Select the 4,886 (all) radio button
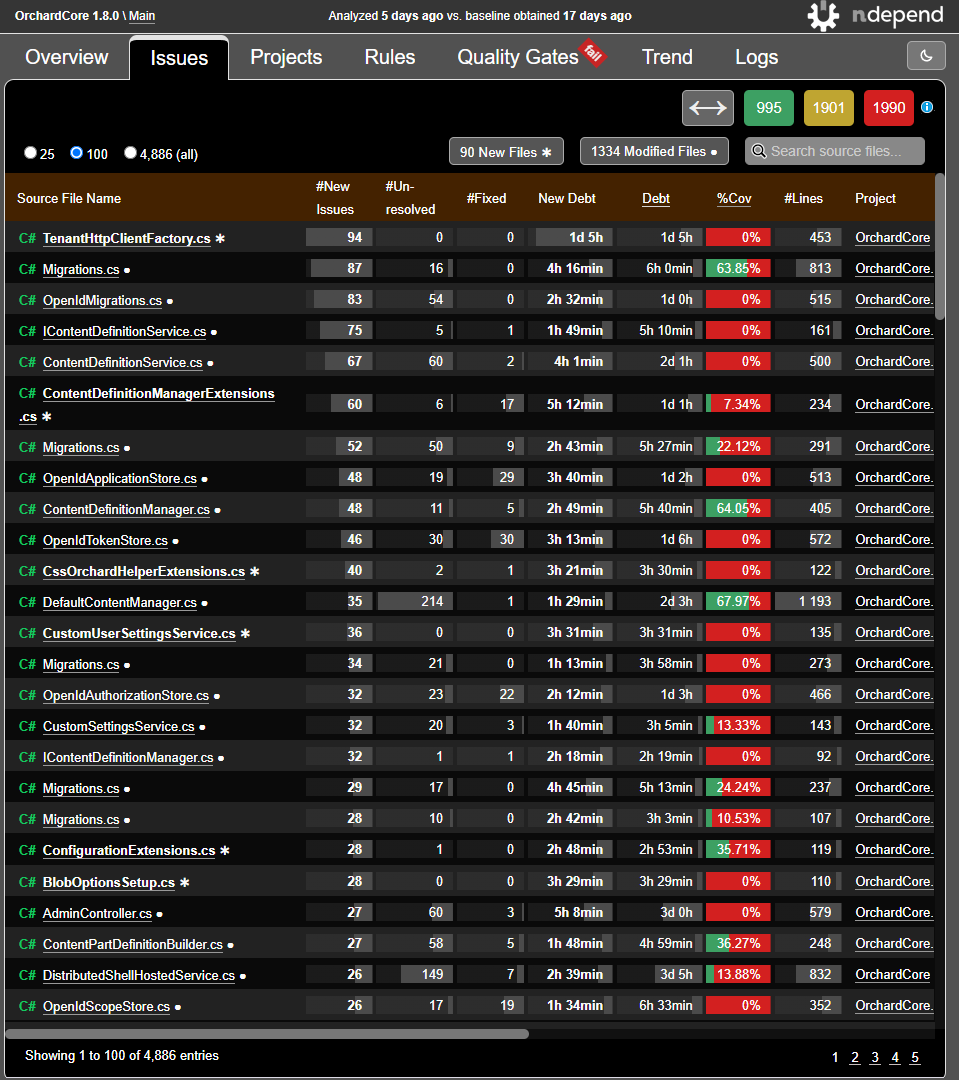The height and width of the screenshot is (1080, 959). [x=130, y=153]
